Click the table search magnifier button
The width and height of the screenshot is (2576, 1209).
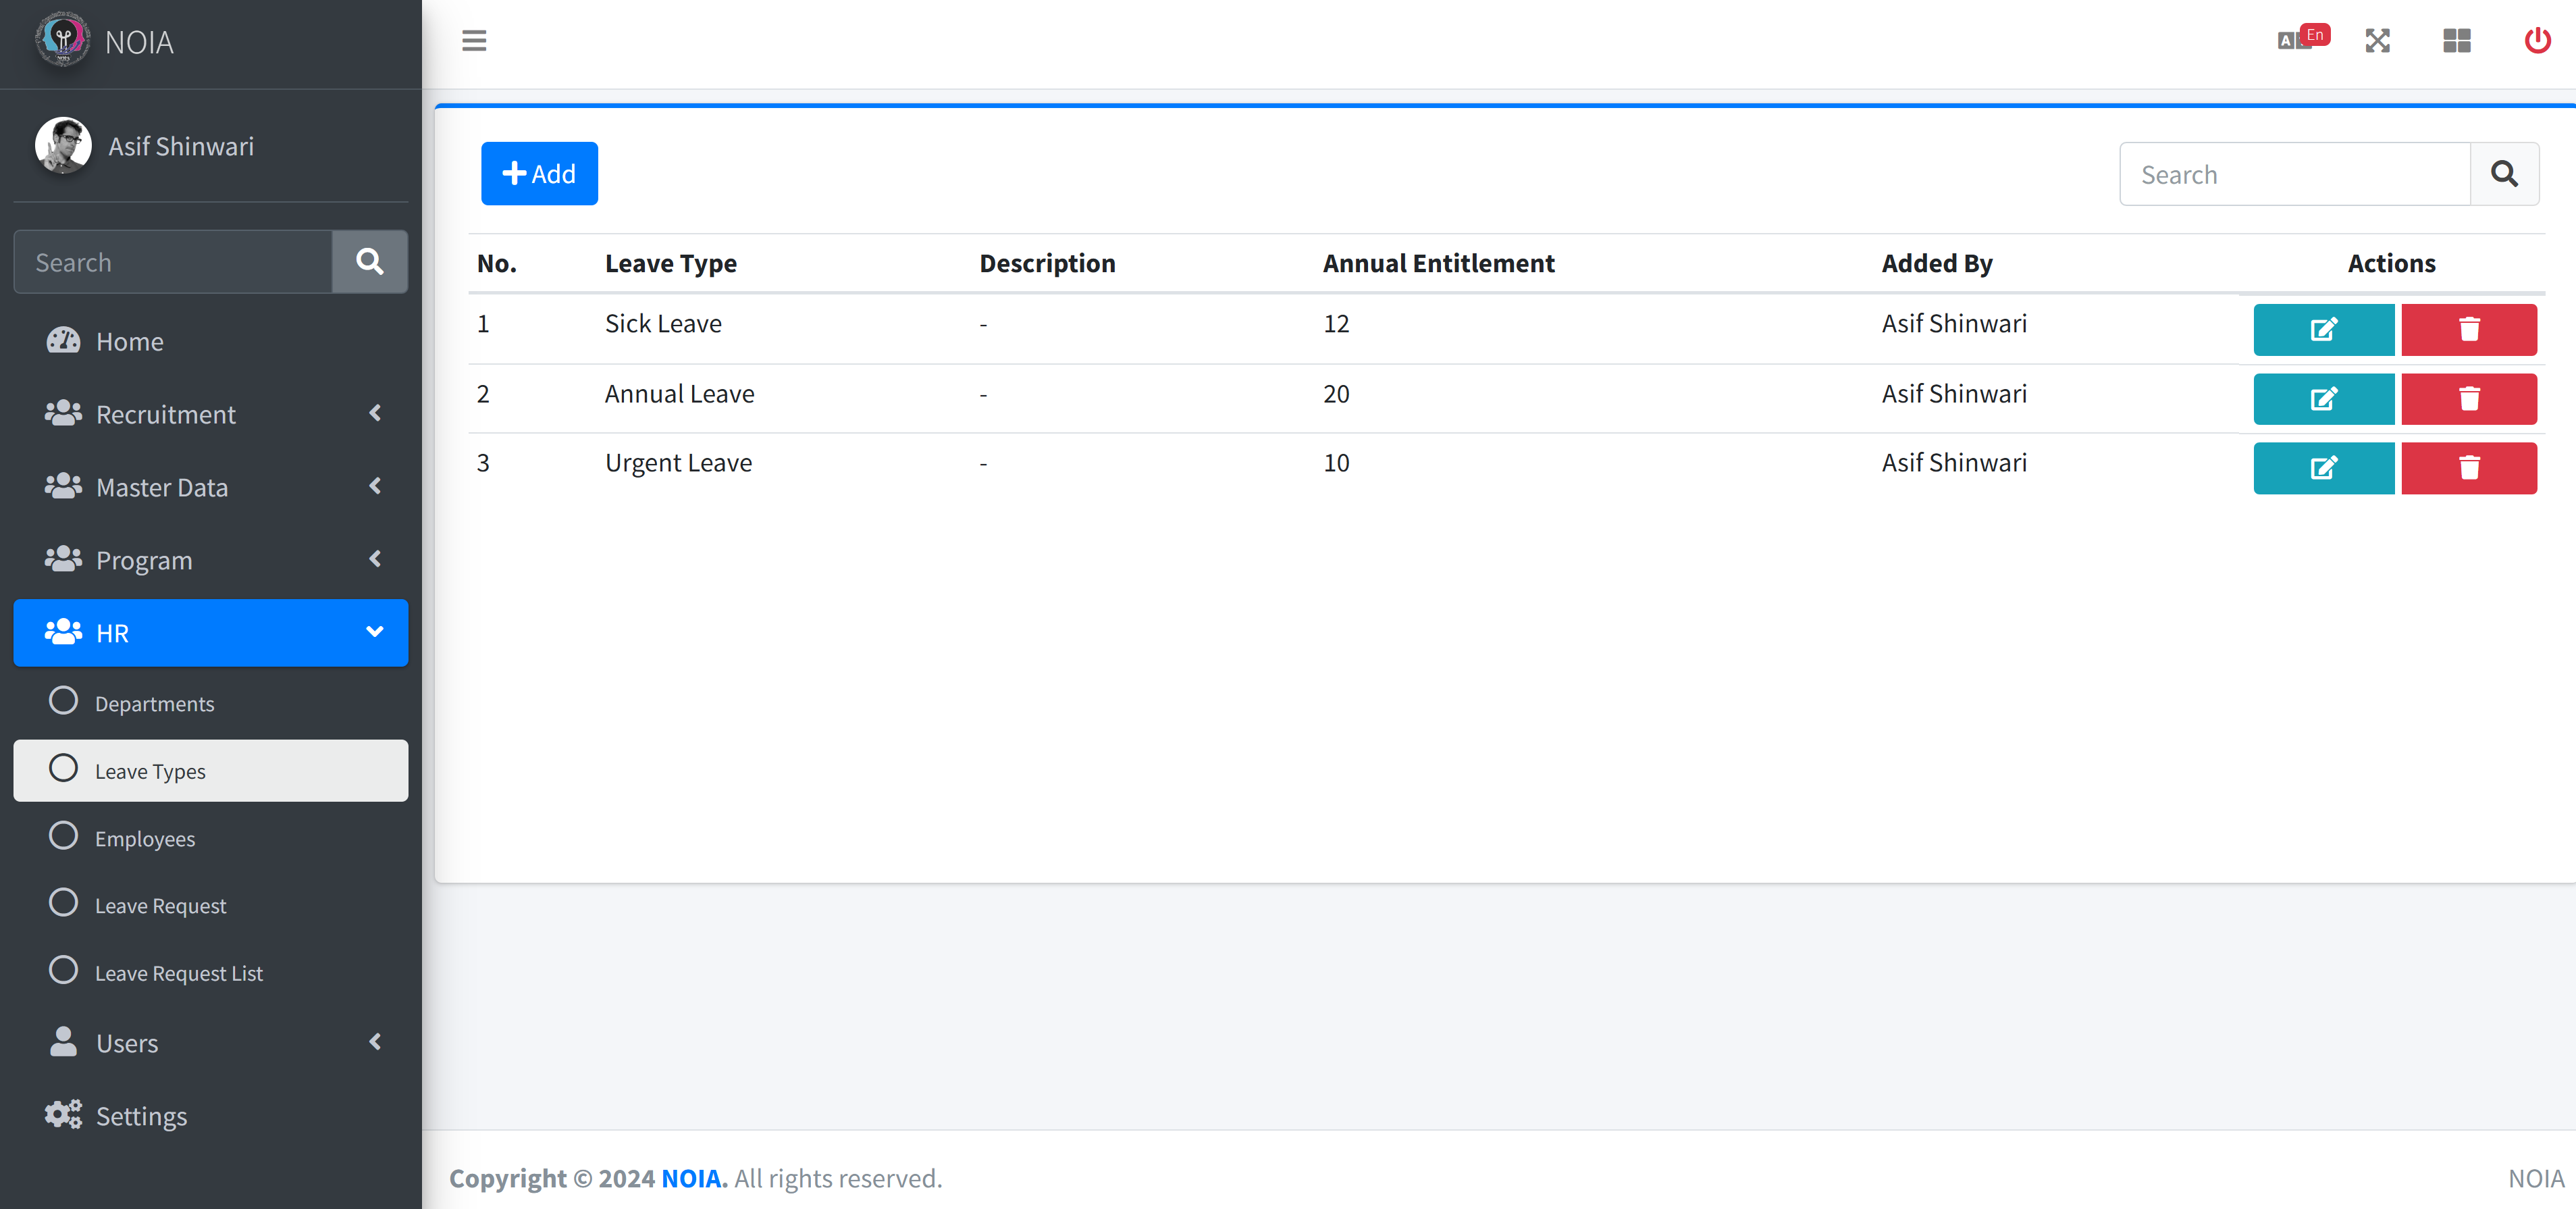click(2504, 174)
